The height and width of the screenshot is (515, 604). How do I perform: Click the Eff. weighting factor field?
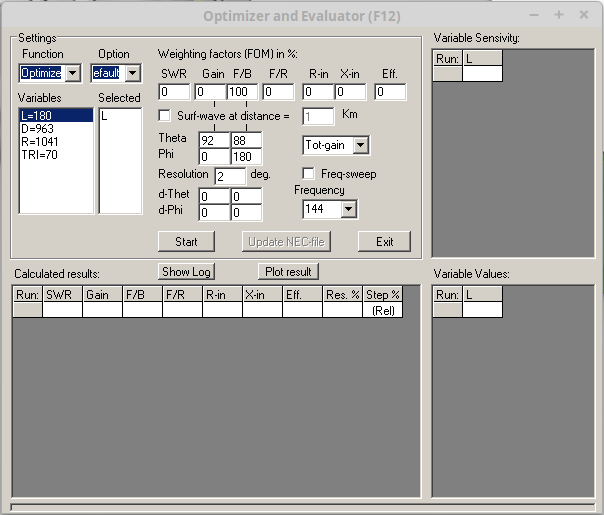391,92
